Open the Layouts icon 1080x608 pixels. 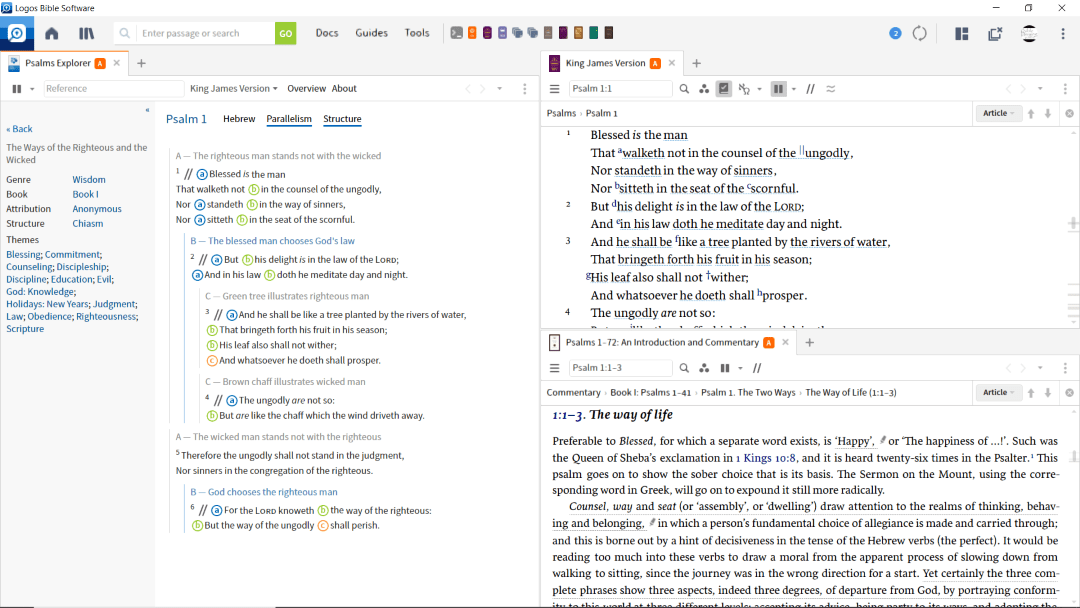(x=962, y=33)
